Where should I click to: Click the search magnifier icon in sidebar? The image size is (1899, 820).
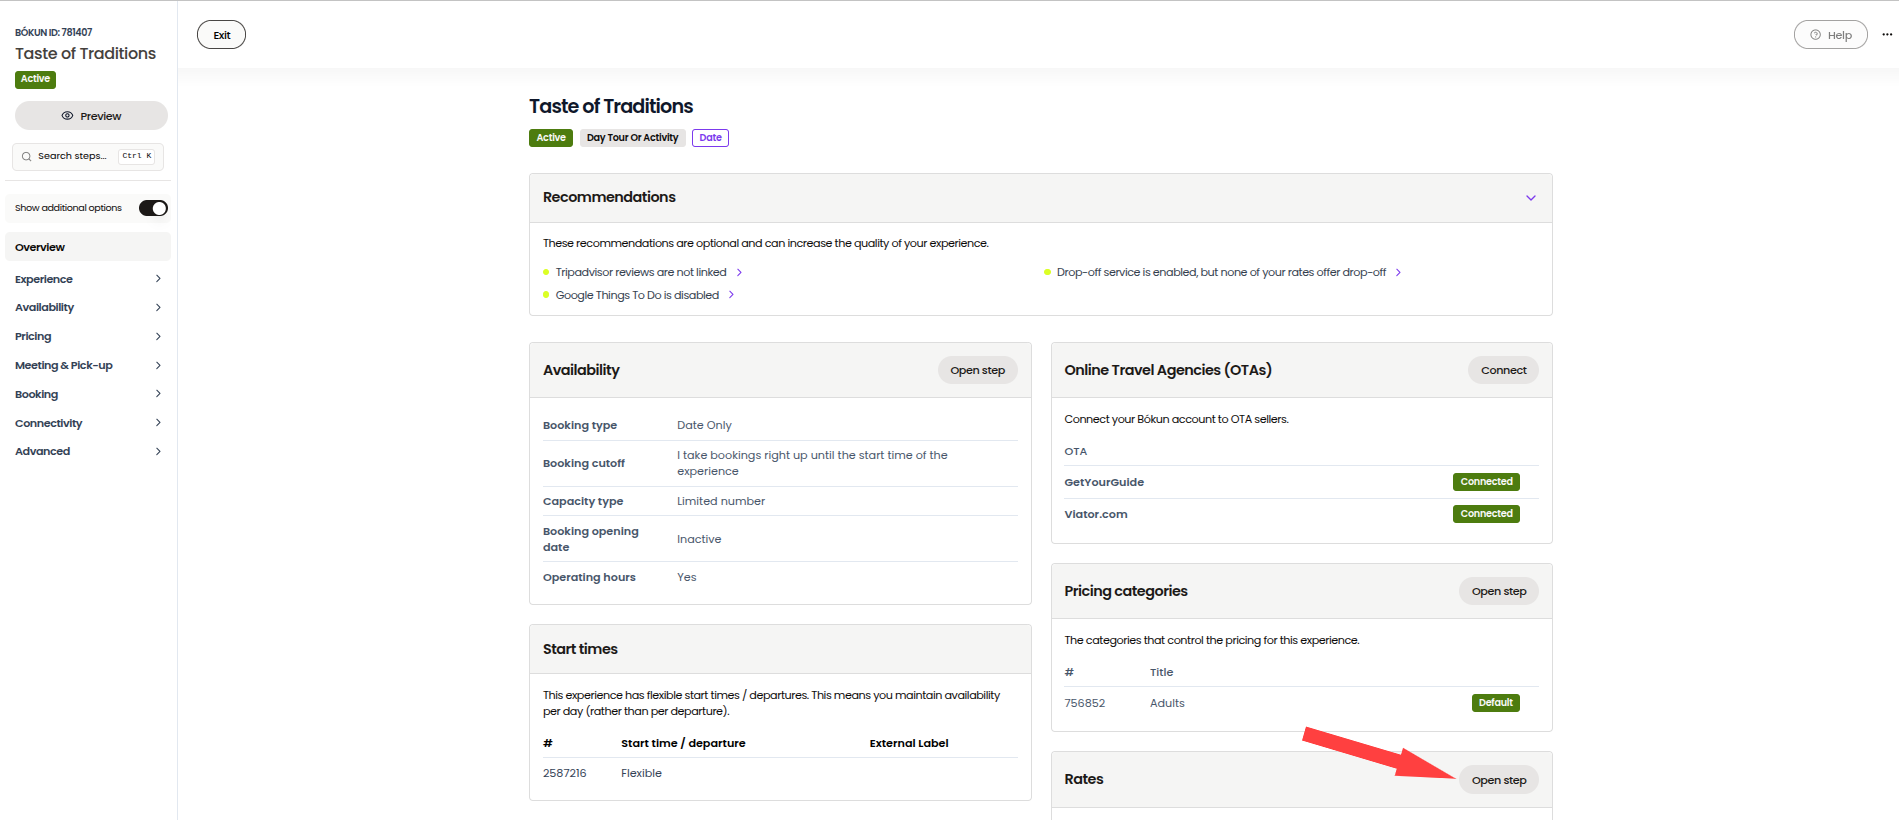(x=26, y=157)
